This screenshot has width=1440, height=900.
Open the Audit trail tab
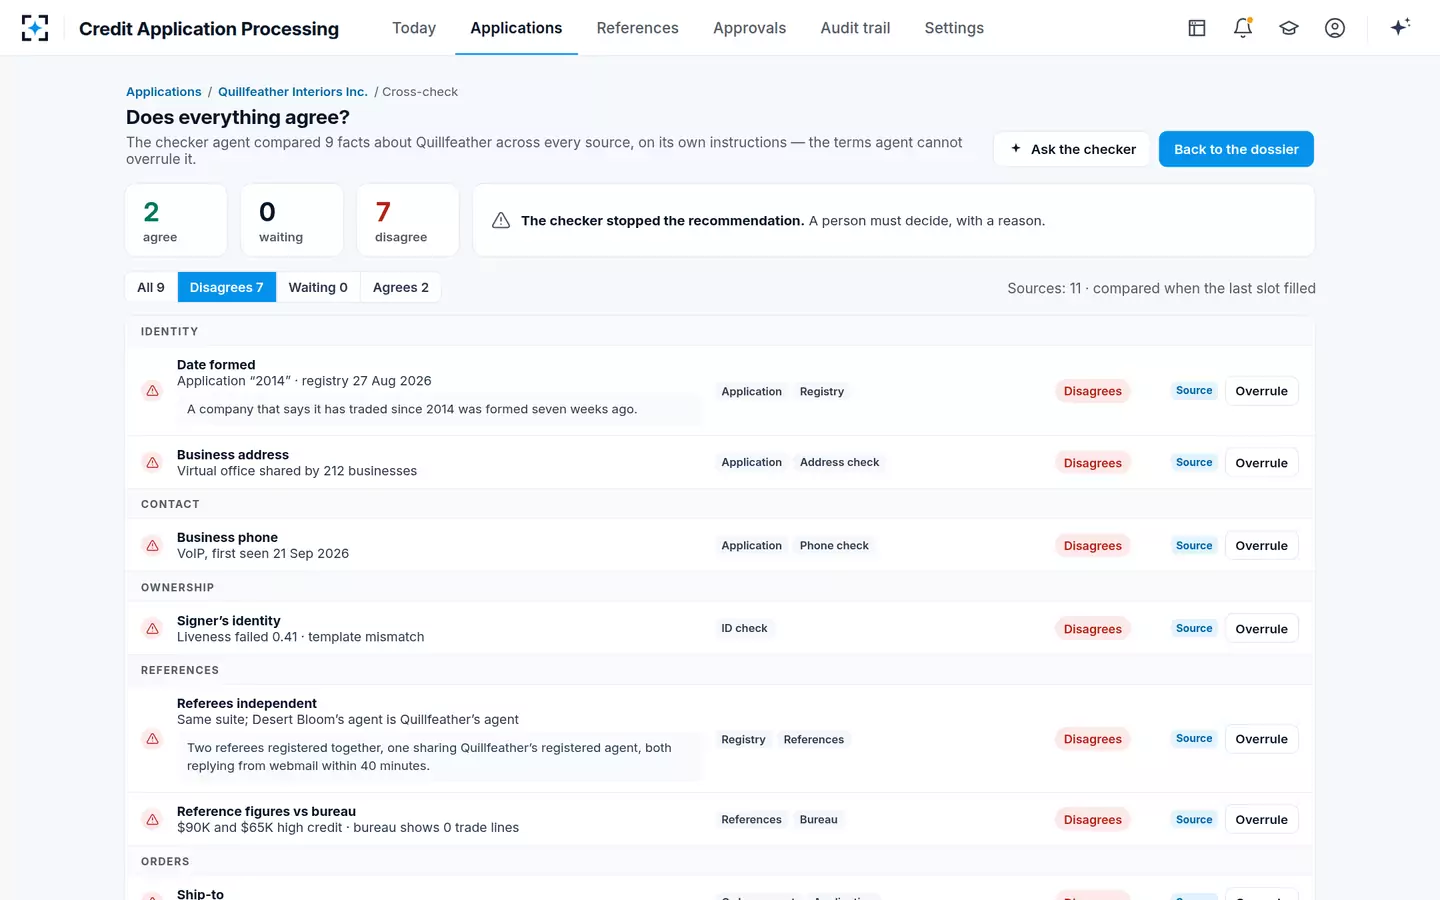(855, 28)
